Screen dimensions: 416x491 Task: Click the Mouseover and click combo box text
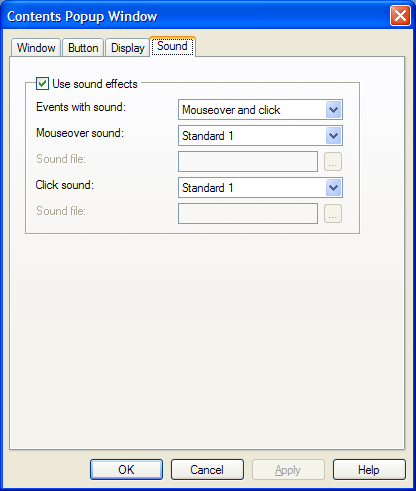click(x=231, y=110)
